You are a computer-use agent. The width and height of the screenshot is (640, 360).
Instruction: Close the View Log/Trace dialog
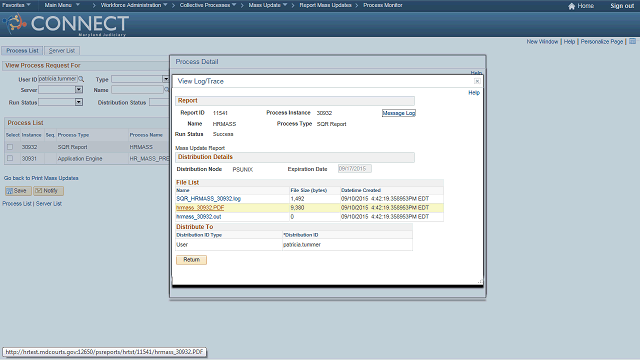477,81
